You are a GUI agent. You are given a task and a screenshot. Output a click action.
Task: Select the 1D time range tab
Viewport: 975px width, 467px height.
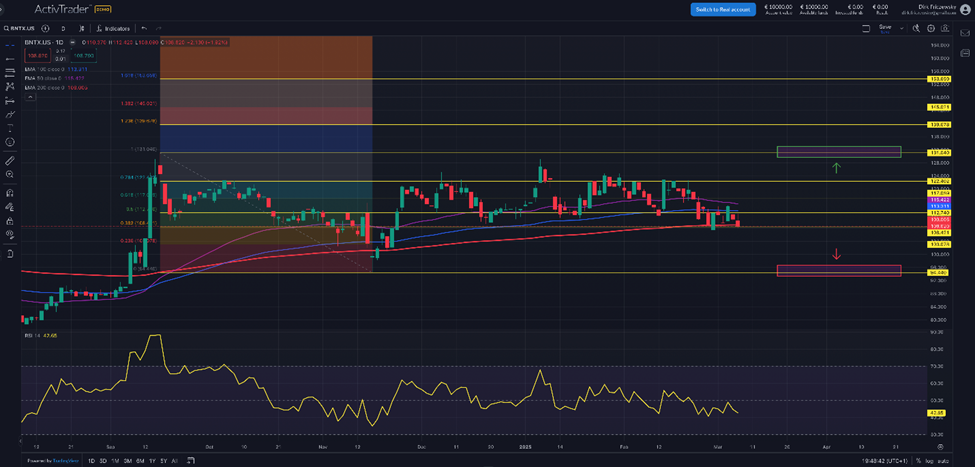point(92,460)
